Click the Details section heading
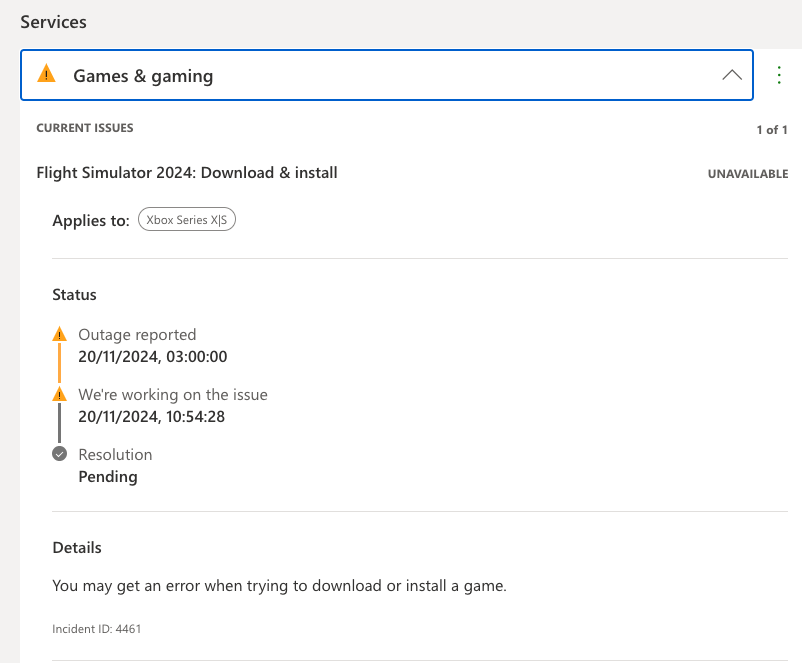This screenshot has height=663, width=802. click(x=77, y=548)
